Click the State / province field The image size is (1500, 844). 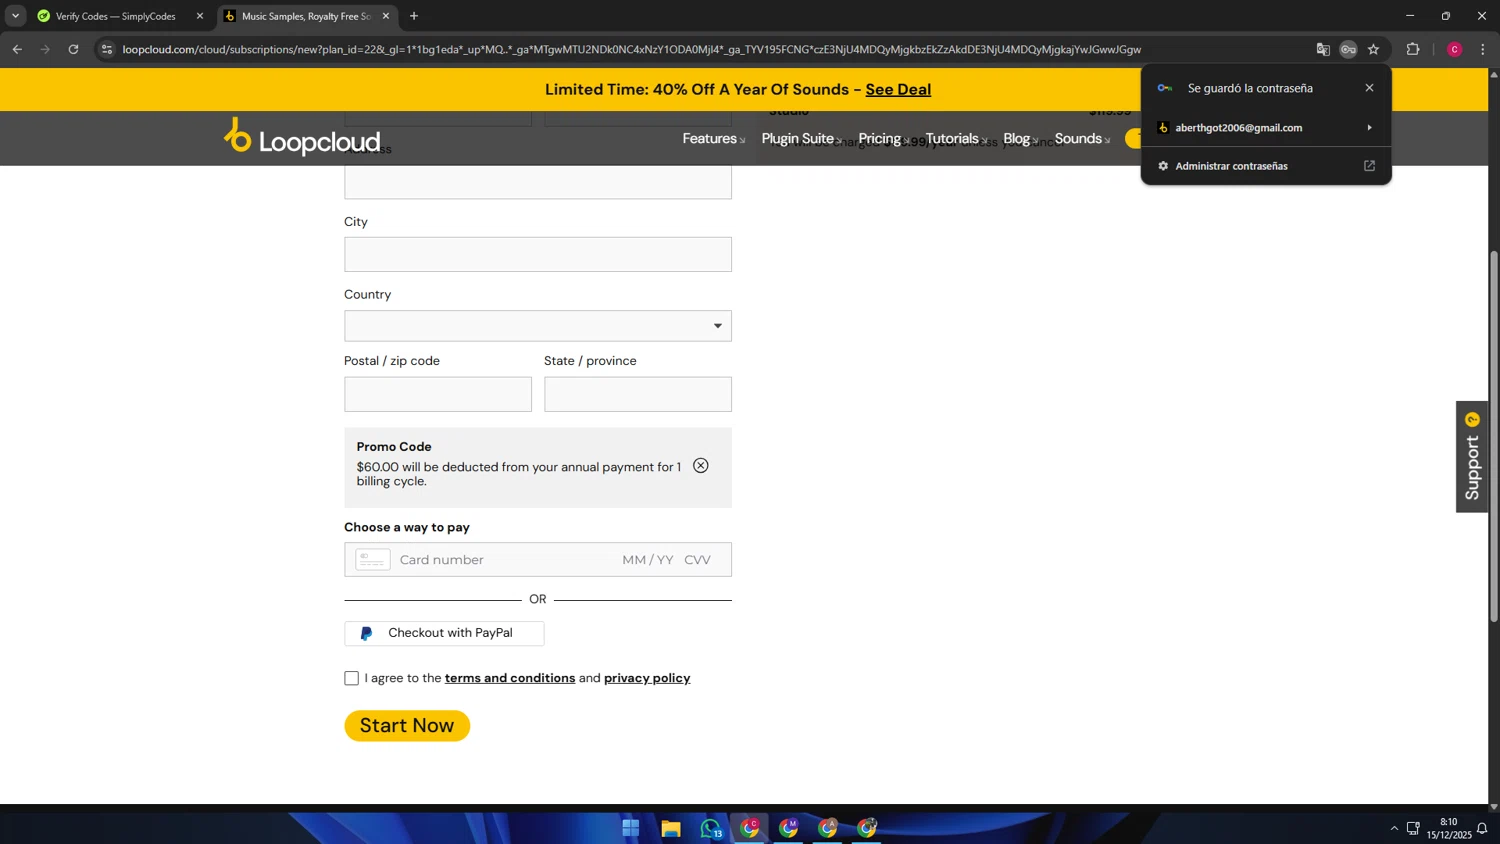pyautogui.click(x=638, y=394)
